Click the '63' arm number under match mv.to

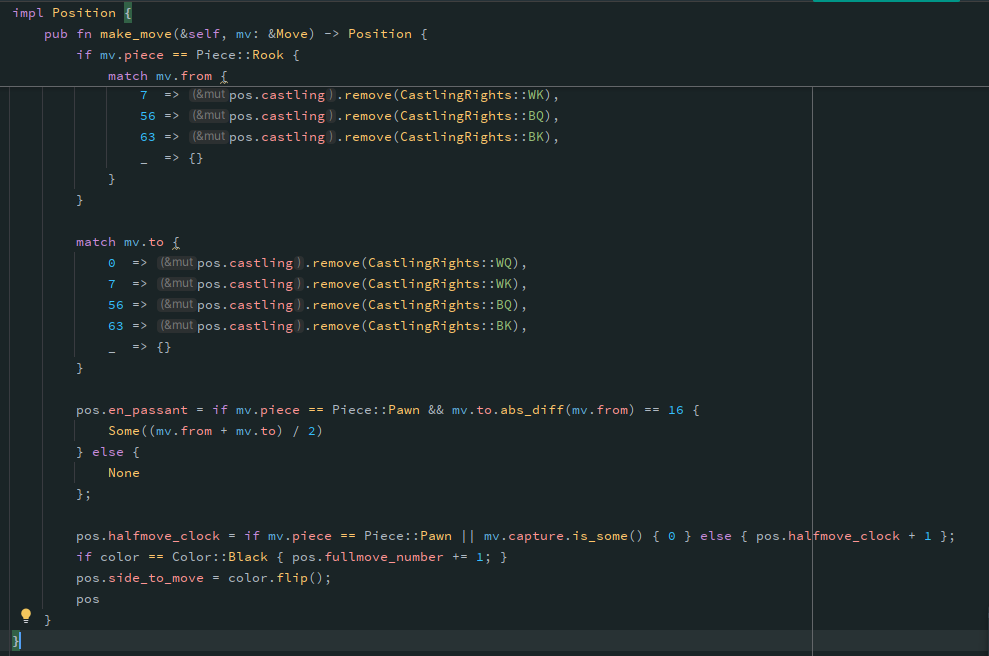tap(115, 326)
